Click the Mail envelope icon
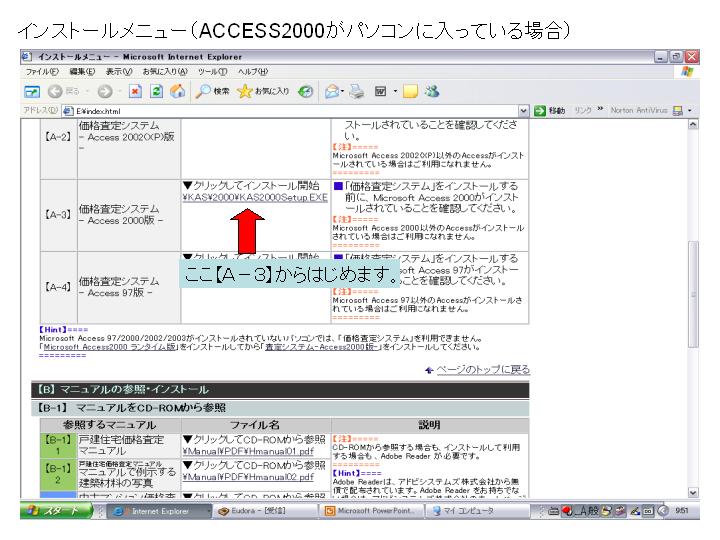This screenshot has width=720, height=540. point(331,91)
